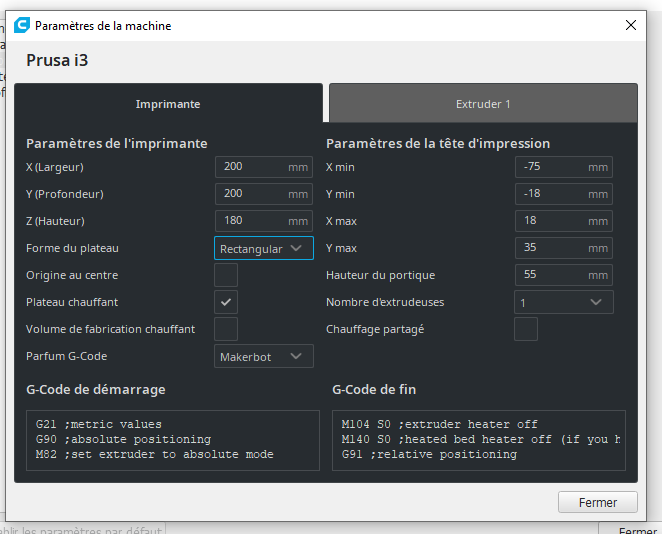662x534 pixels.
Task: Click the Volume de fabrication chauffant label
Action: pyautogui.click(x=111, y=329)
